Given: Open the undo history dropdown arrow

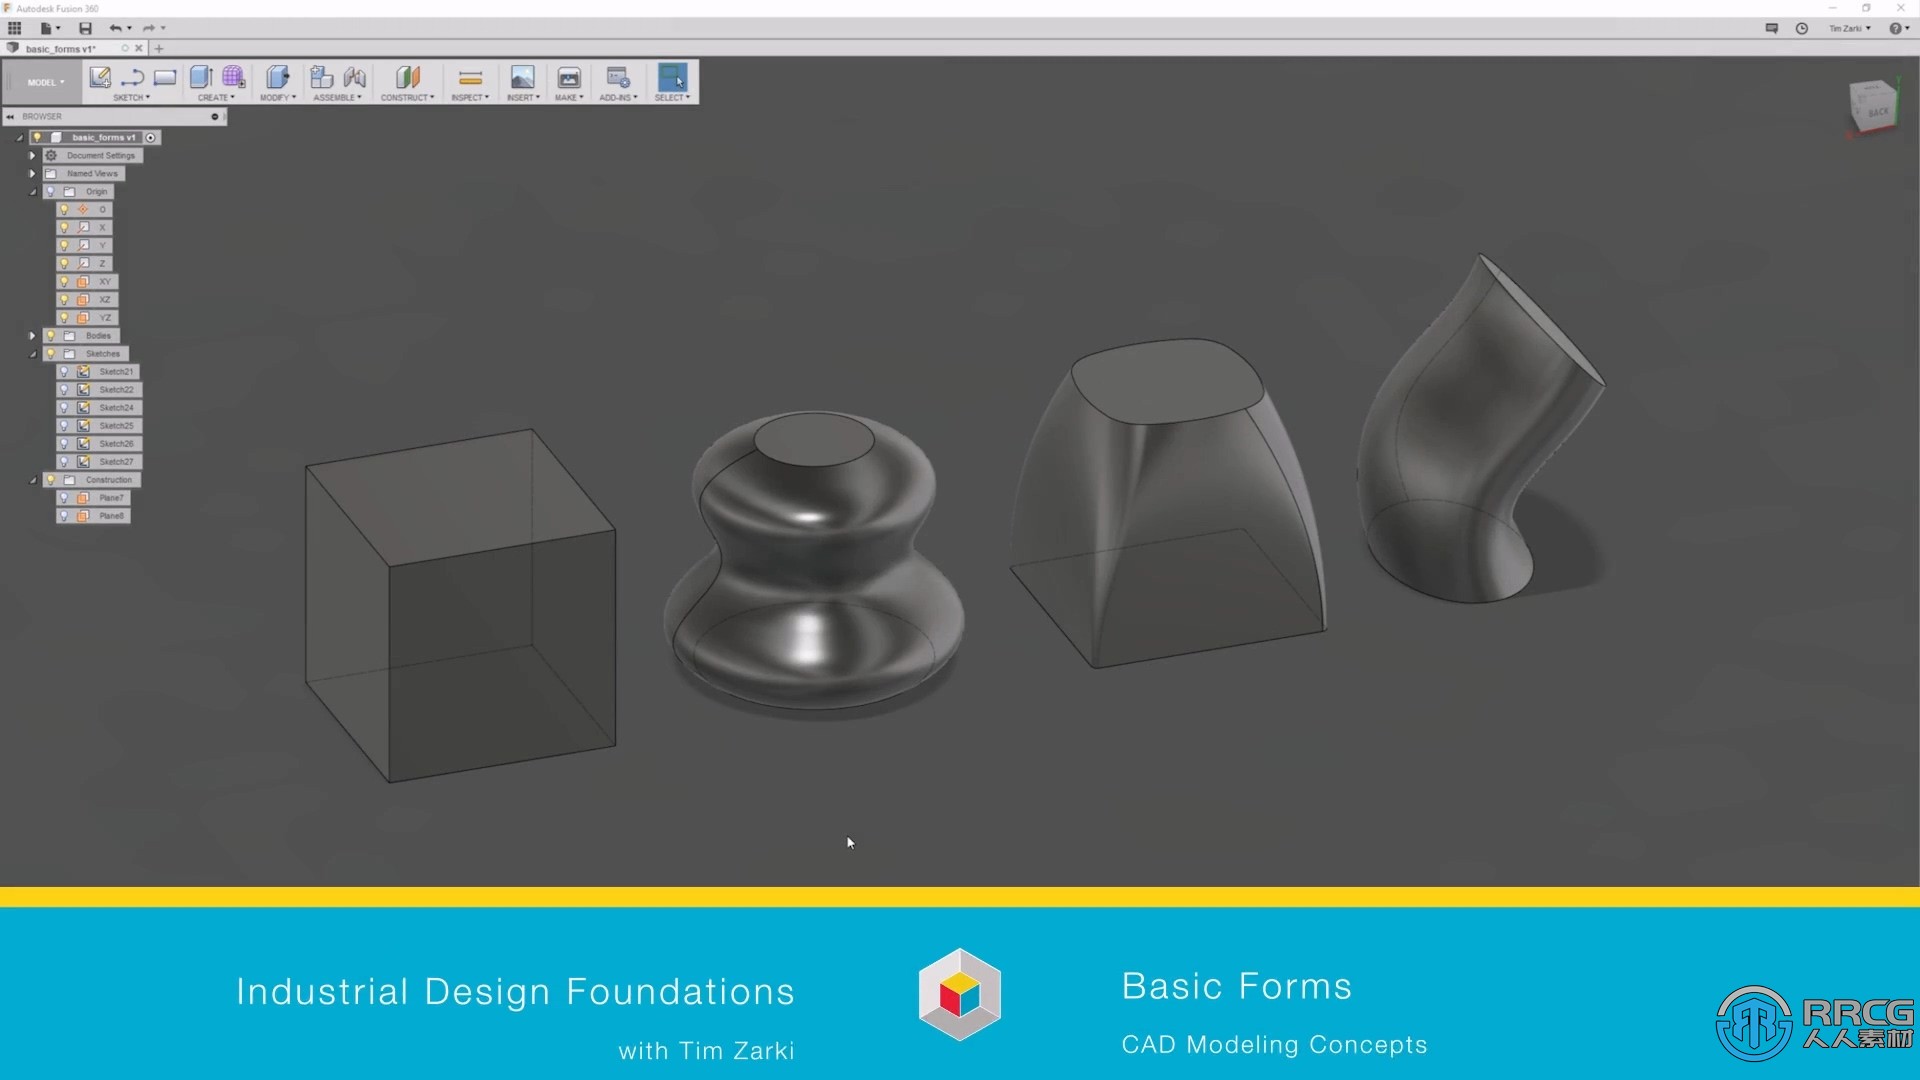Looking at the screenshot, I should (x=130, y=28).
